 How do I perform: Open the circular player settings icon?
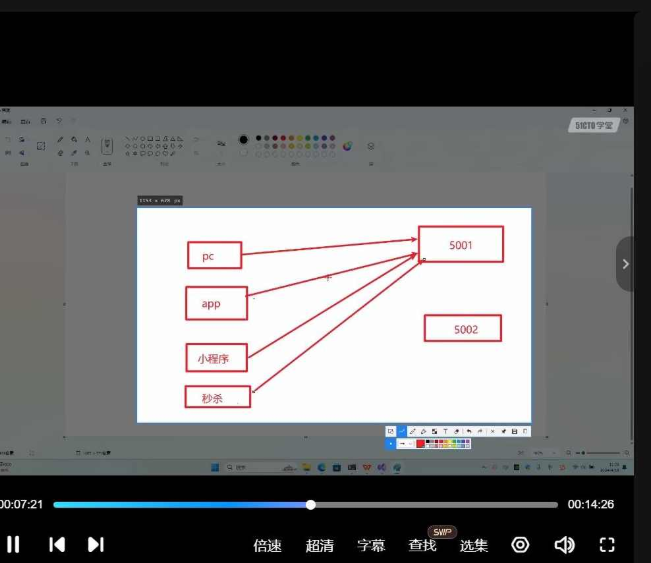tap(520, 544)
